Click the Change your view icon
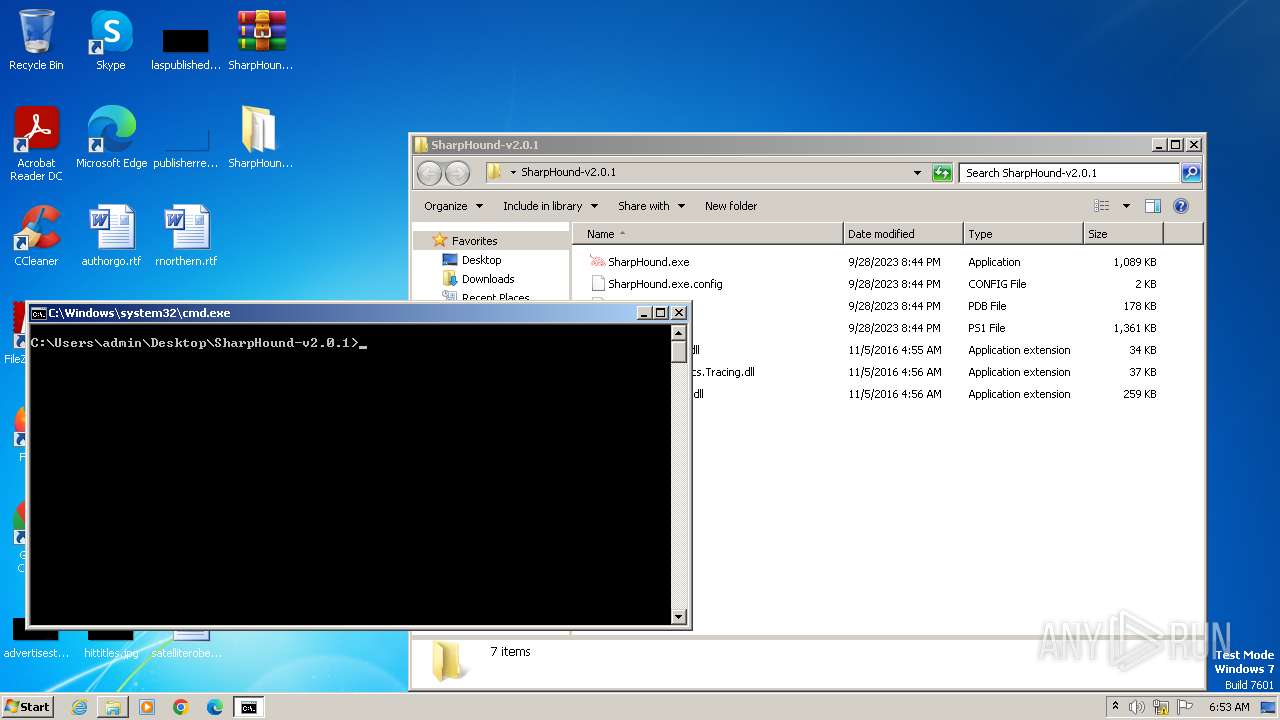The height and width of the screenshot is (720, 1280). pyautogui.click(x=1102, y=206)
